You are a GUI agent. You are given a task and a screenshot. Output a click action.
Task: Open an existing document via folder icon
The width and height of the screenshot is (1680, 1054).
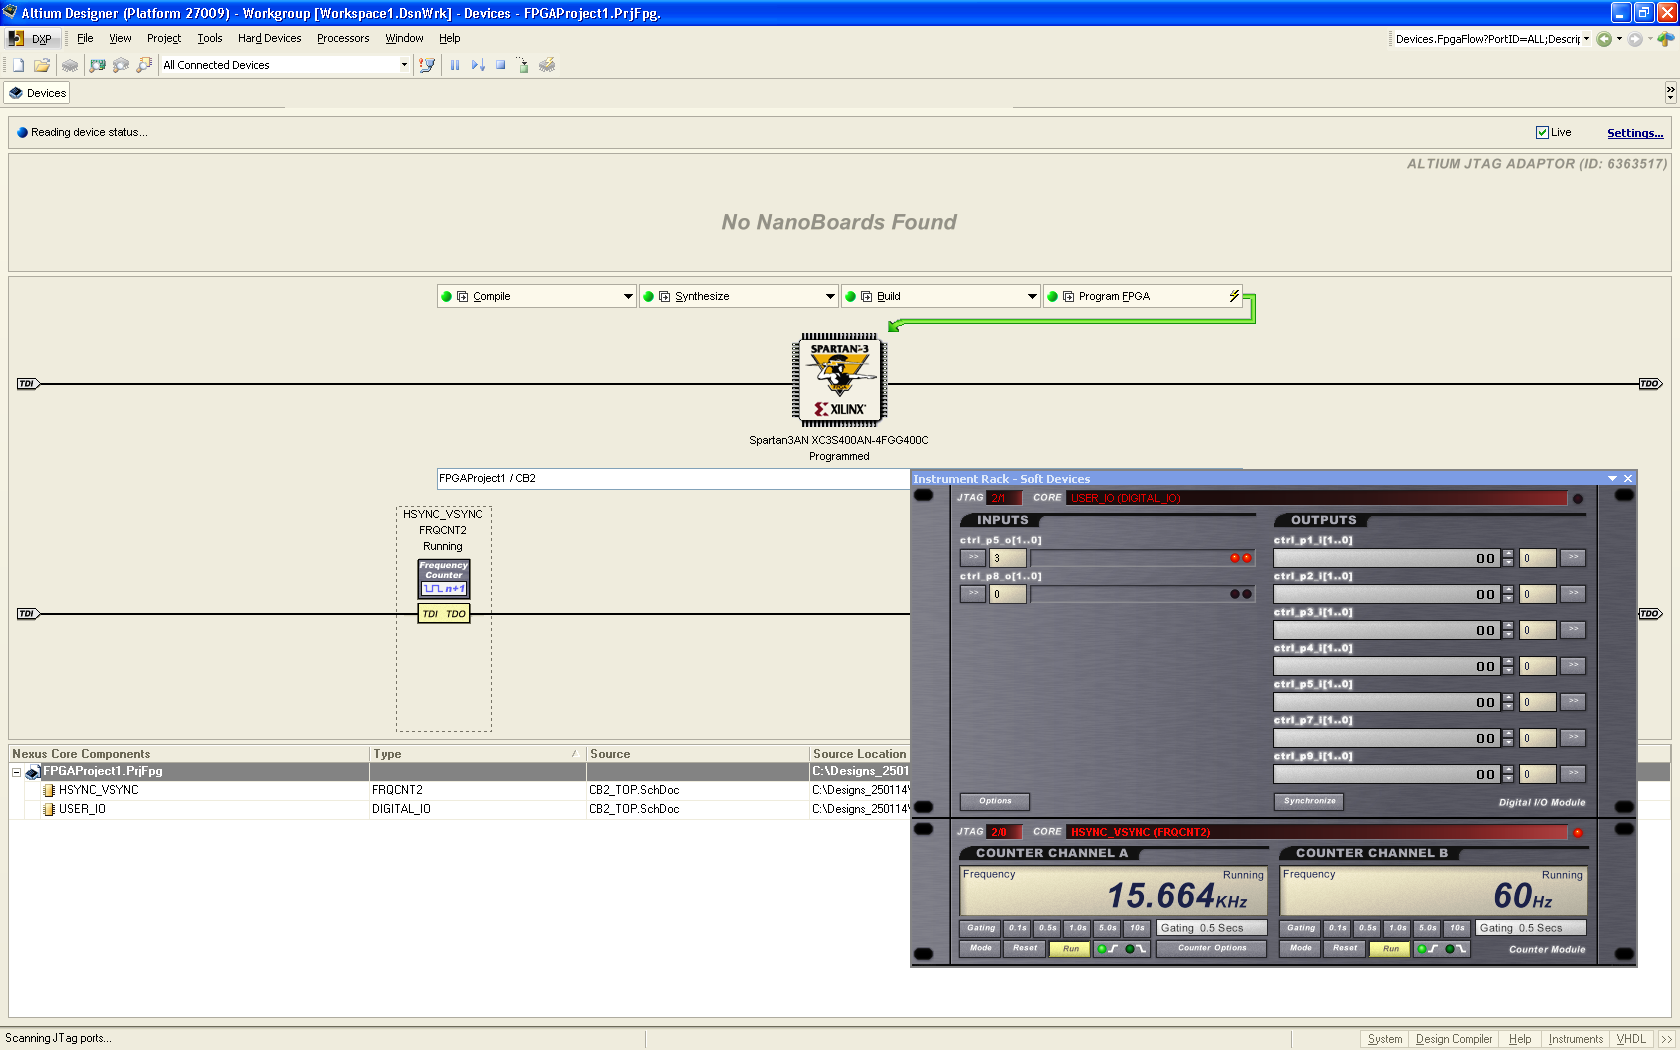(x=42, y=65)
